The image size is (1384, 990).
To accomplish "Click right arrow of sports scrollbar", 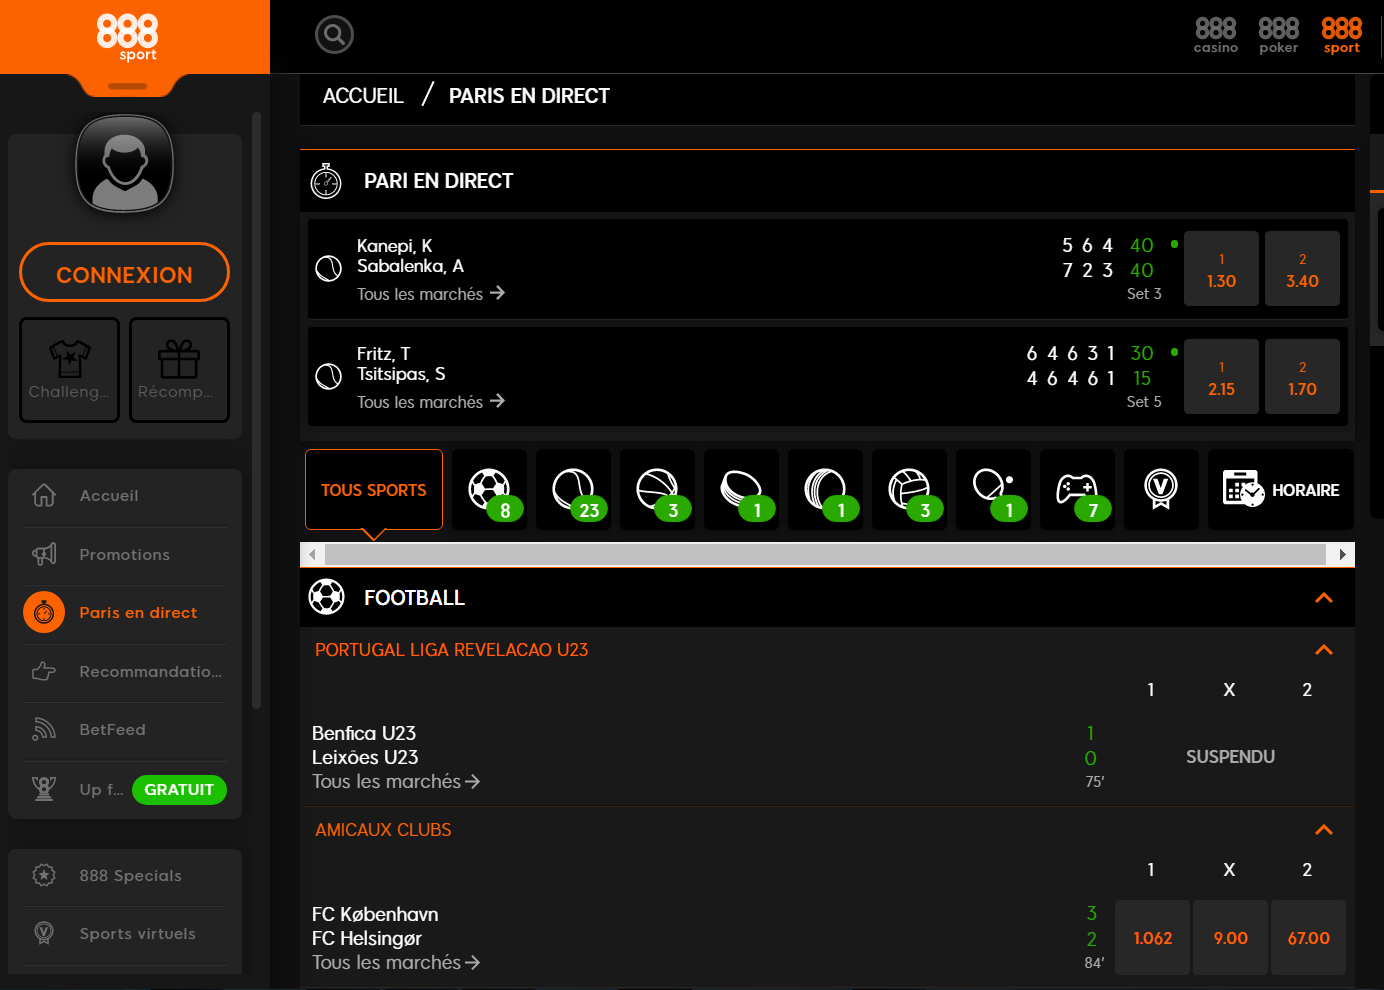I will (x=1342, y=555).
